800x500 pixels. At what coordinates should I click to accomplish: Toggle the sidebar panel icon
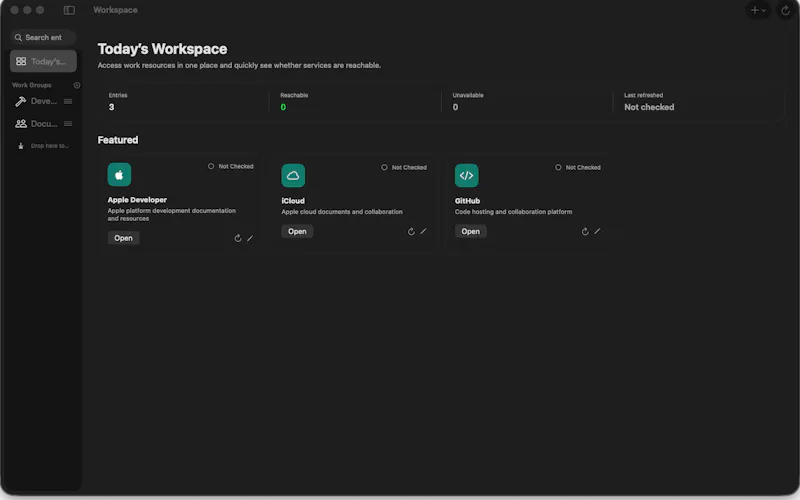69,10
